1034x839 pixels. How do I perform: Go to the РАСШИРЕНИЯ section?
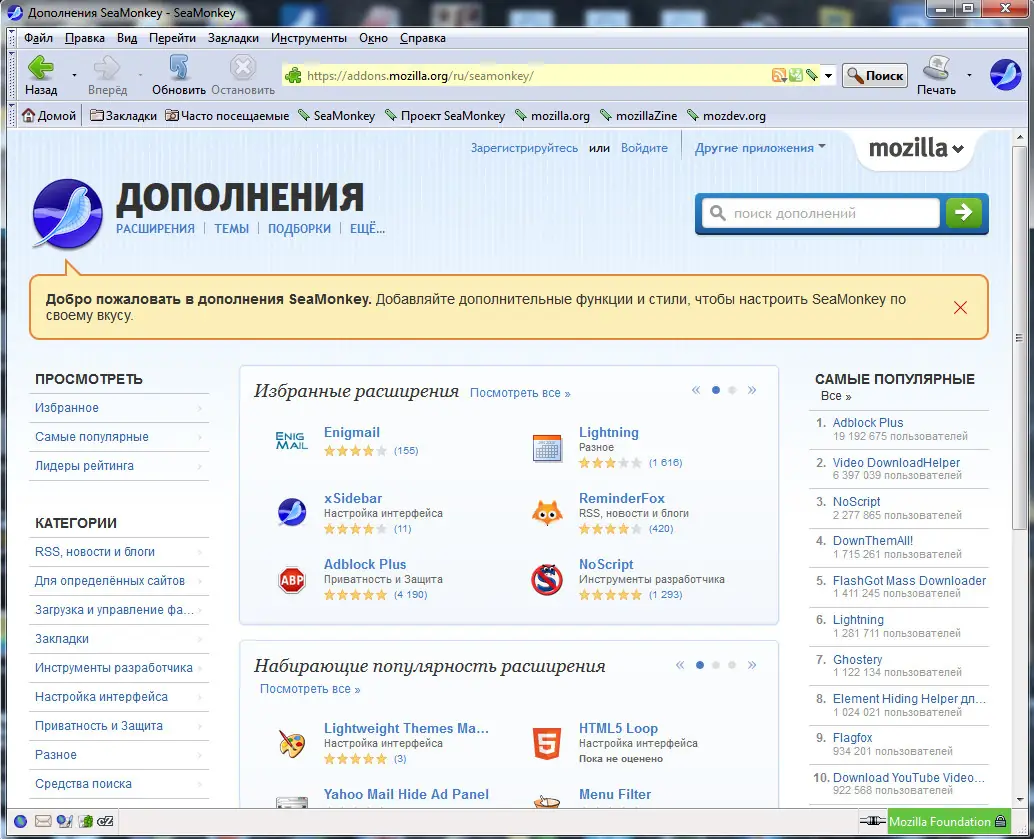[156, 228]
